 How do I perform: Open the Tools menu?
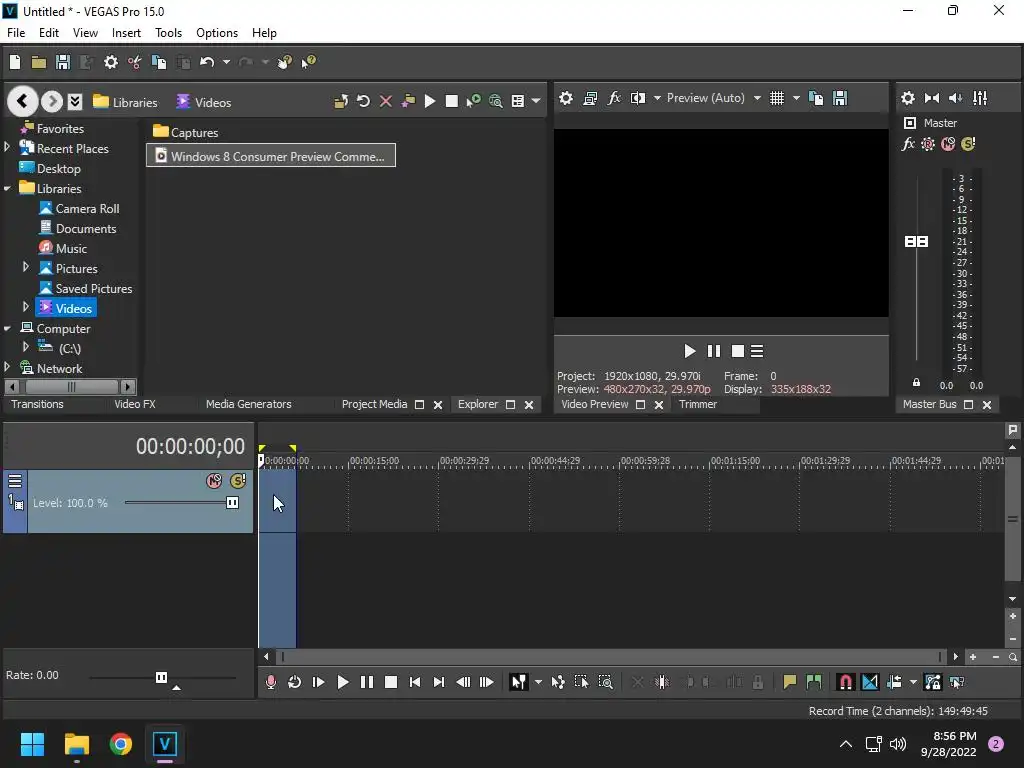(x=168, y=33)
